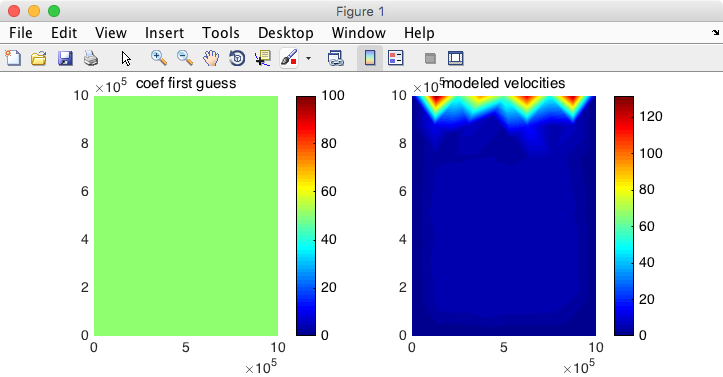Click the New Figure icon
Viewport: 723px width, 377px height.
(x=13, y=58)
